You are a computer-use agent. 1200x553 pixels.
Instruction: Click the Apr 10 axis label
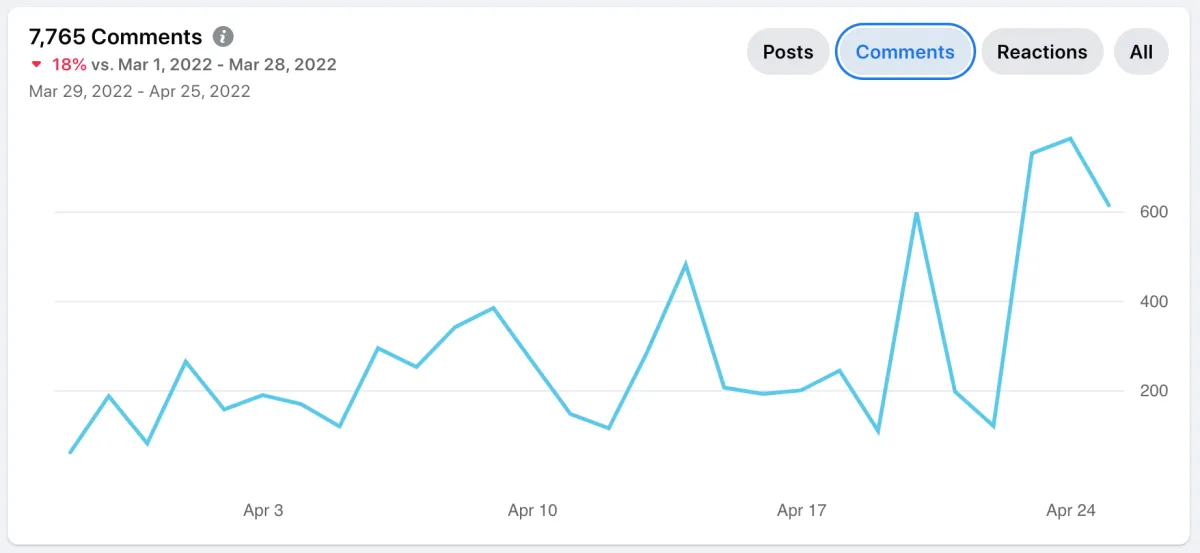click(x=532, y=510)
